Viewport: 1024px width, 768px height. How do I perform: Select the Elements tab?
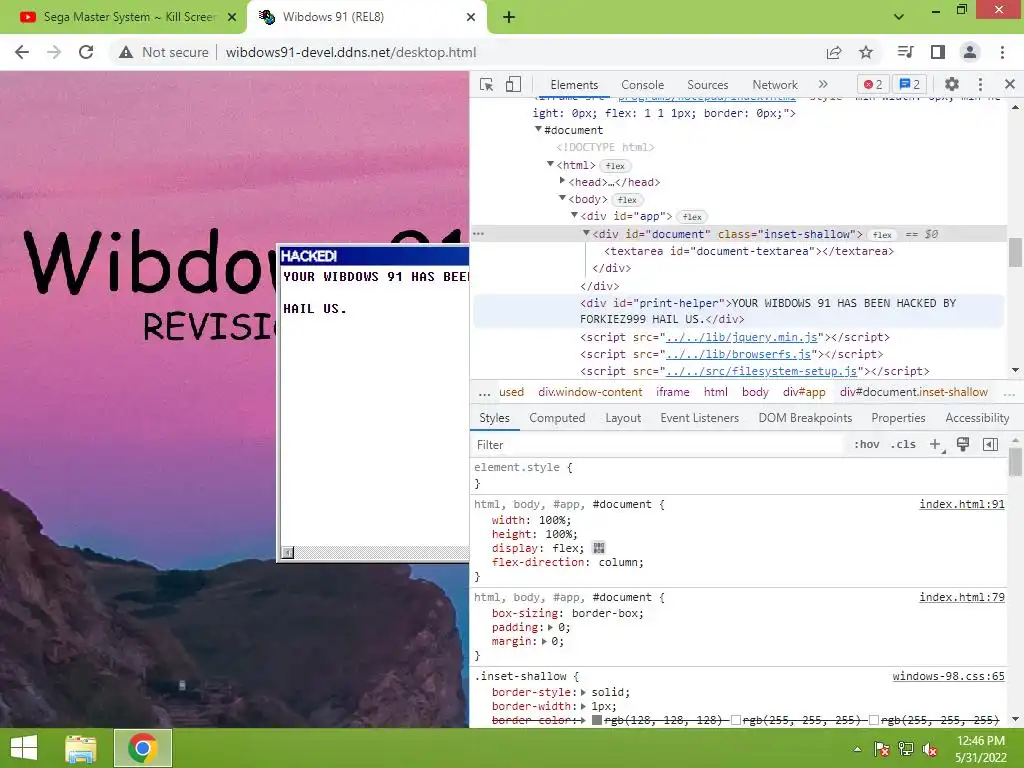click(x=573, y=85)
